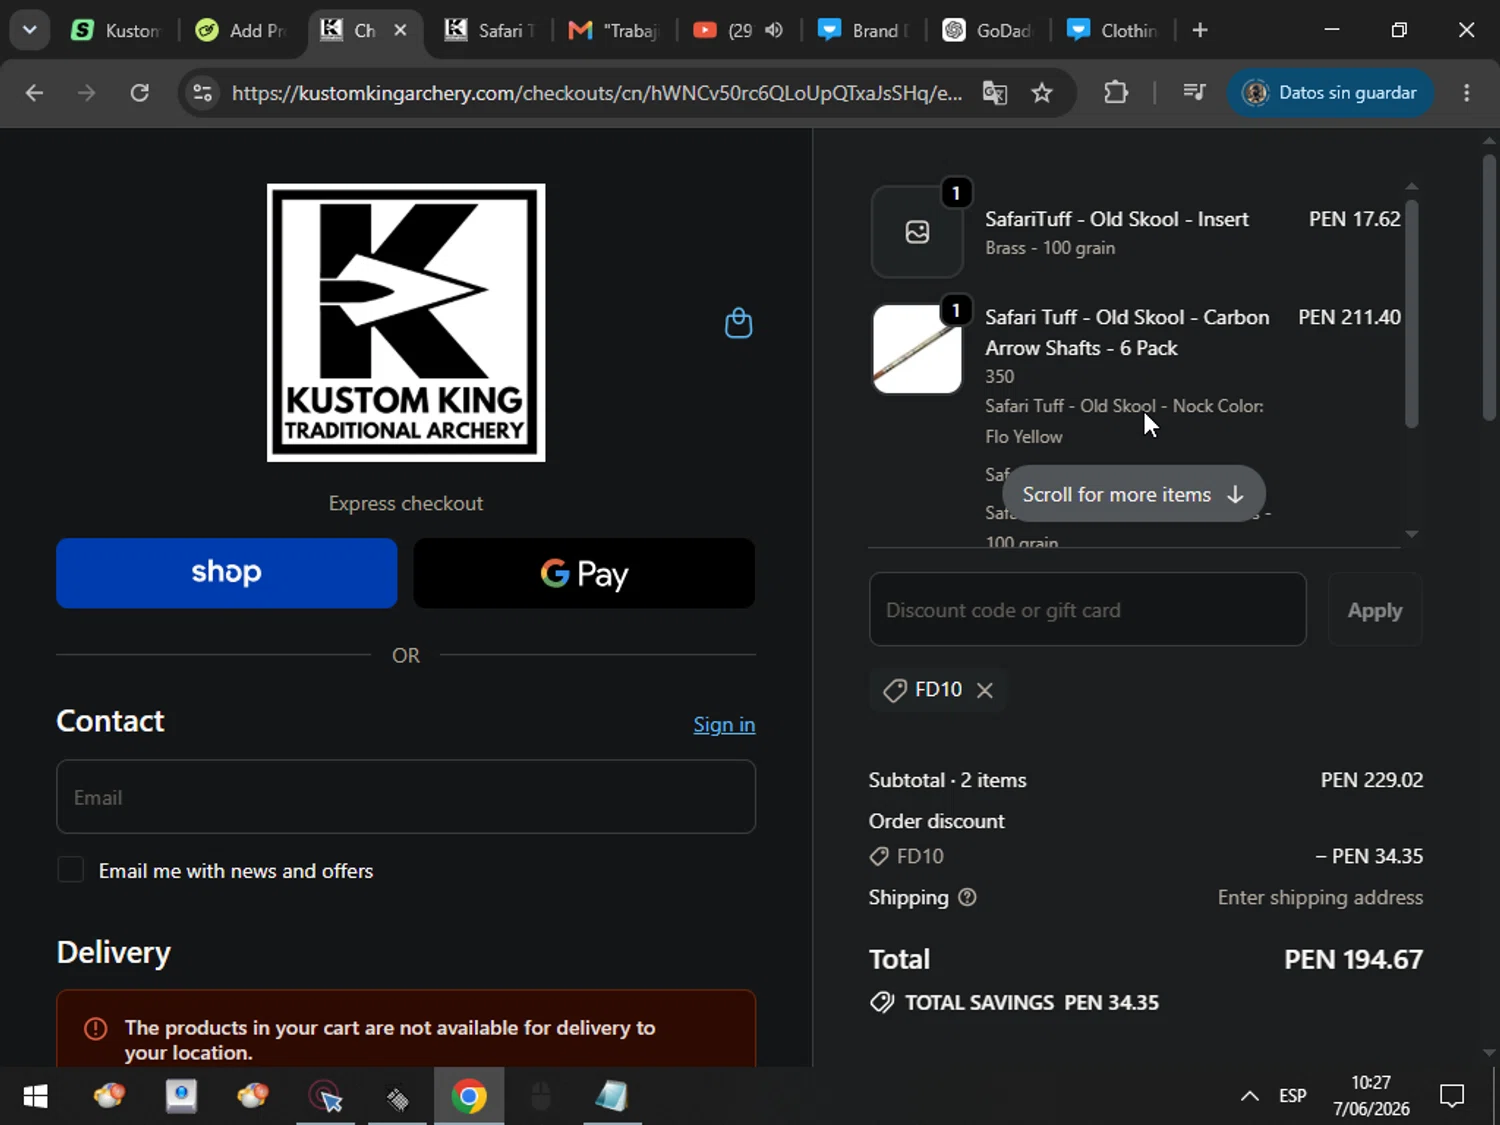This screenshot has width=1500, height=1125.
Task: Switch to the Add Pr tab
Action: [241, 30]
